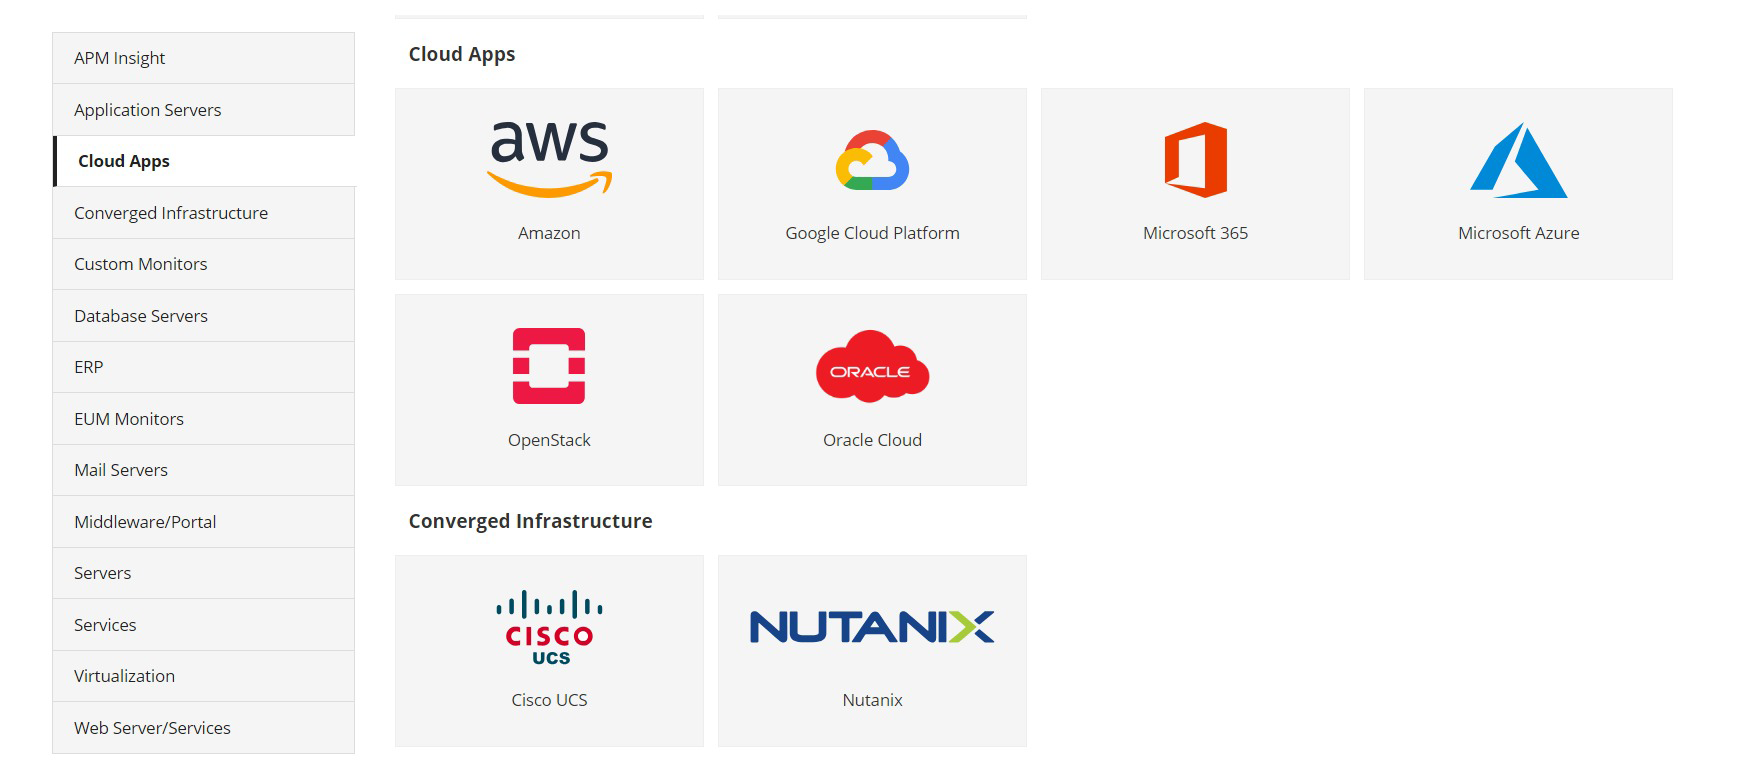Open Web Server/Services category
1752x768 pixels.
(204, 728)
